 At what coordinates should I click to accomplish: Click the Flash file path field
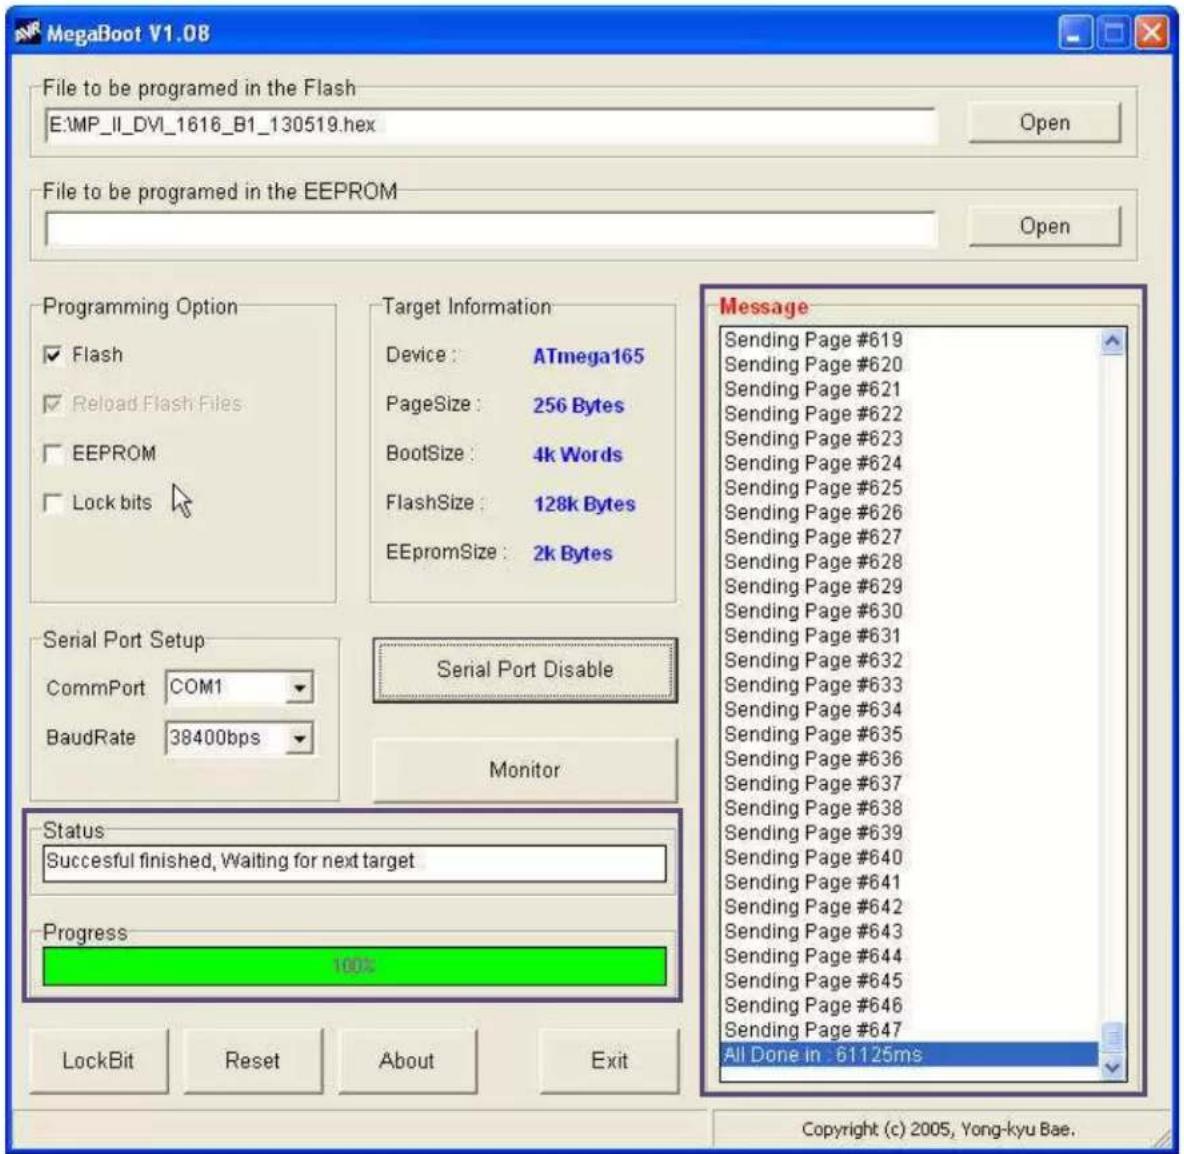[x=490, y=125]
